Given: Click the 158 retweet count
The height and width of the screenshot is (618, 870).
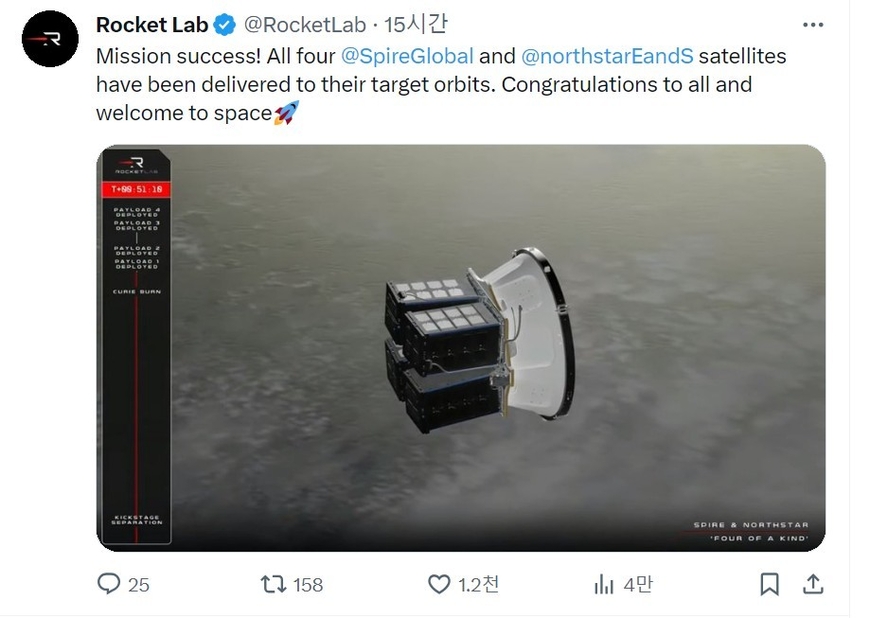Looking at the screenshot, I should tap(308, 585).
